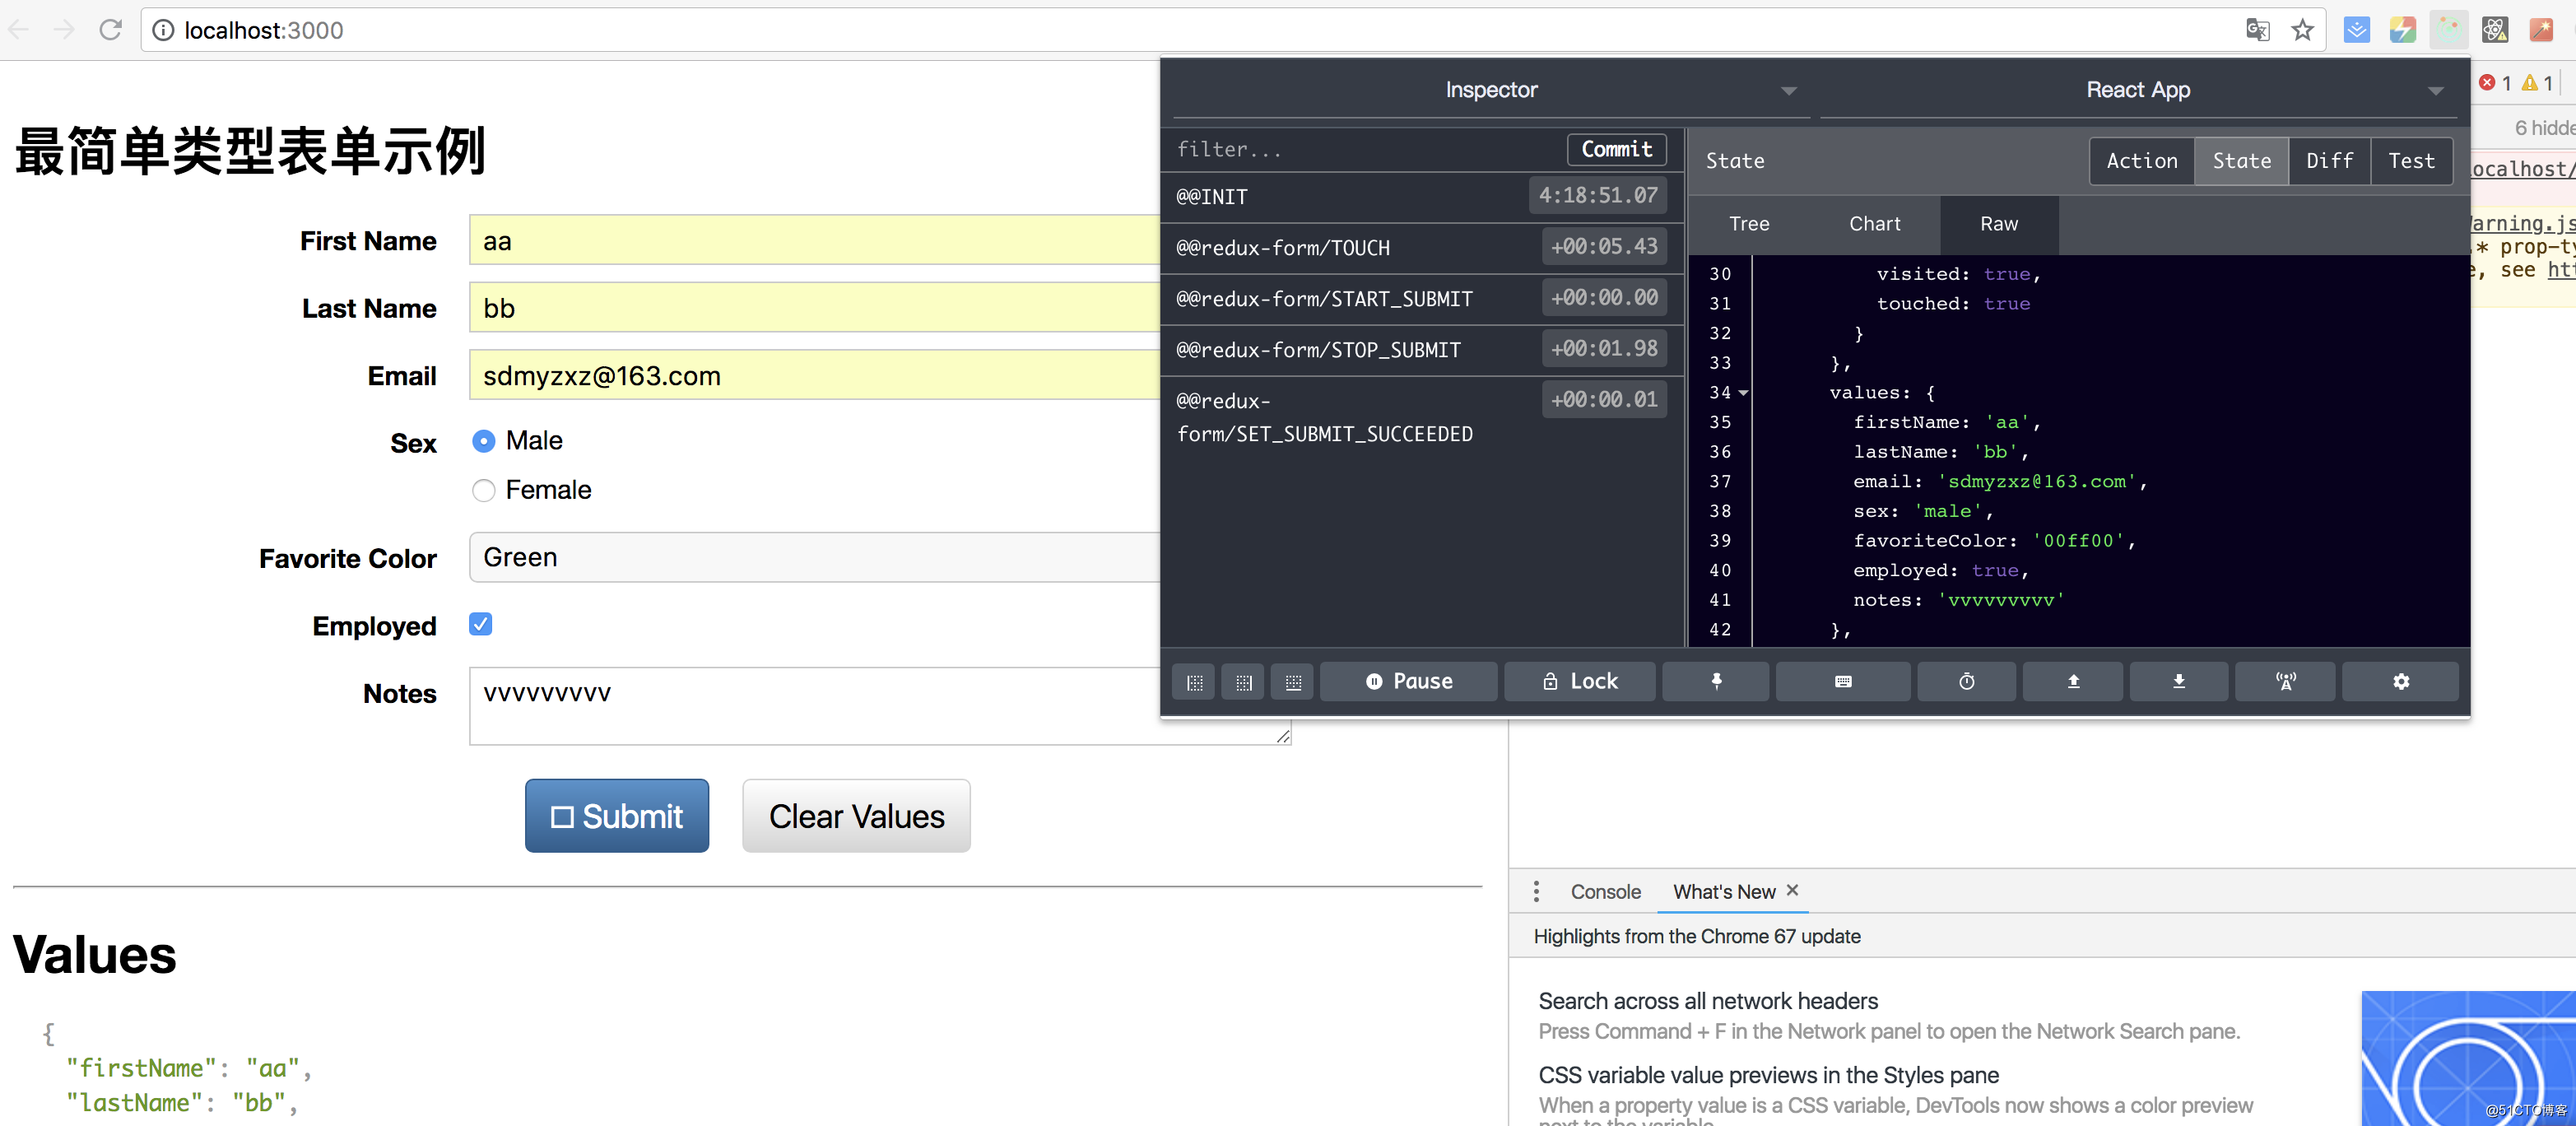Click into the Last Name field

[815, 308]
